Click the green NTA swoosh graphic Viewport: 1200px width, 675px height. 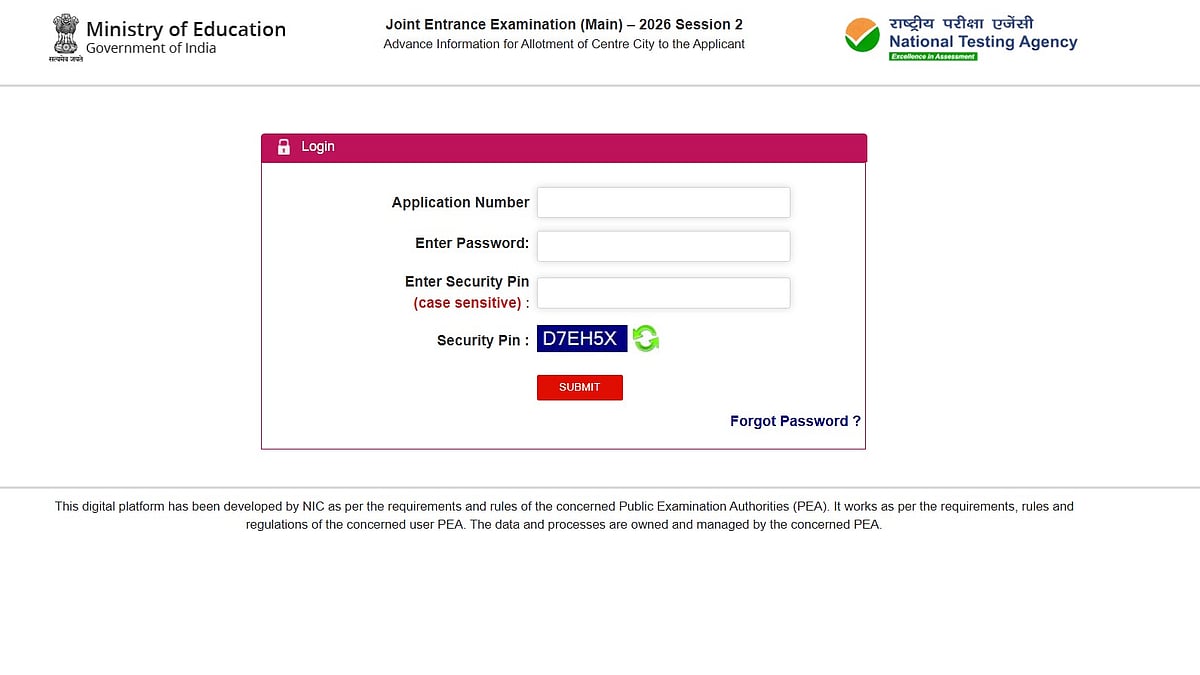coord(862,36)
